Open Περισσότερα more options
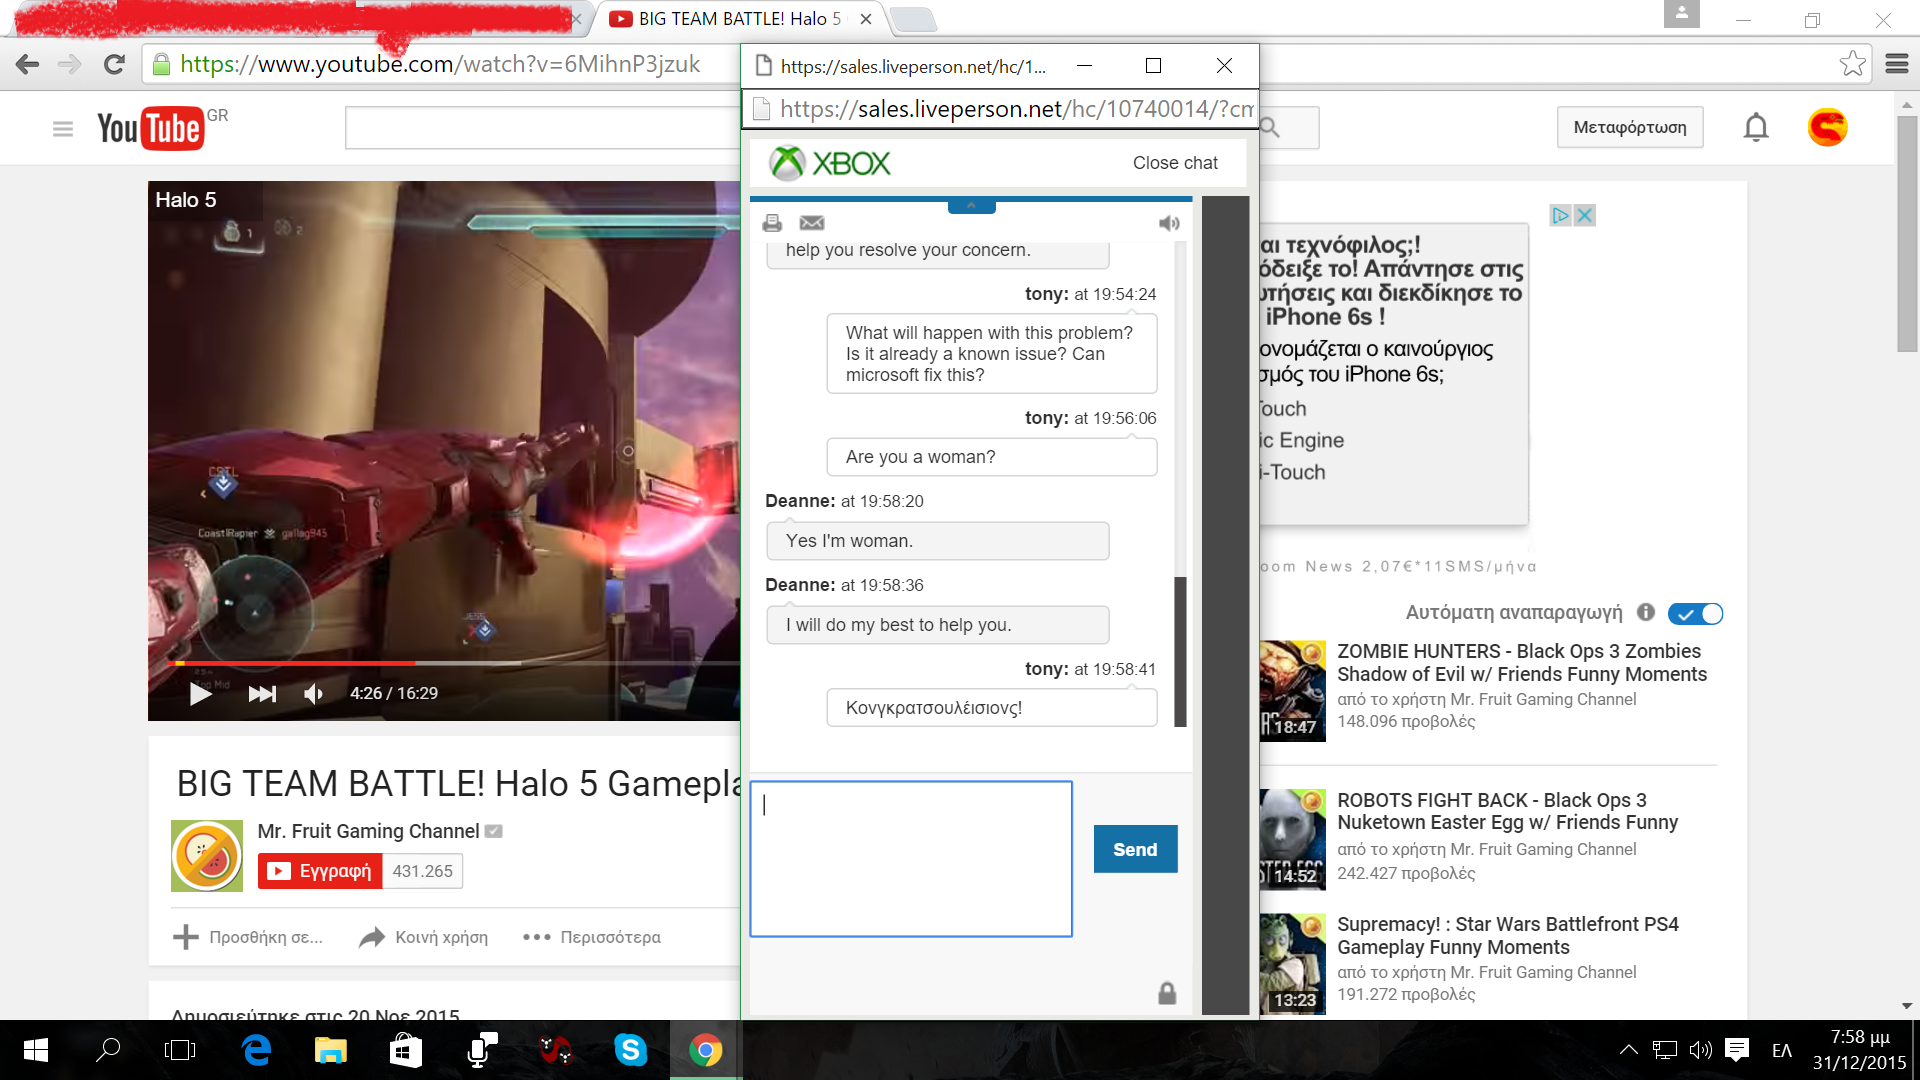1920x1080 pixels. pyautogui.click(x=591, y=937)
